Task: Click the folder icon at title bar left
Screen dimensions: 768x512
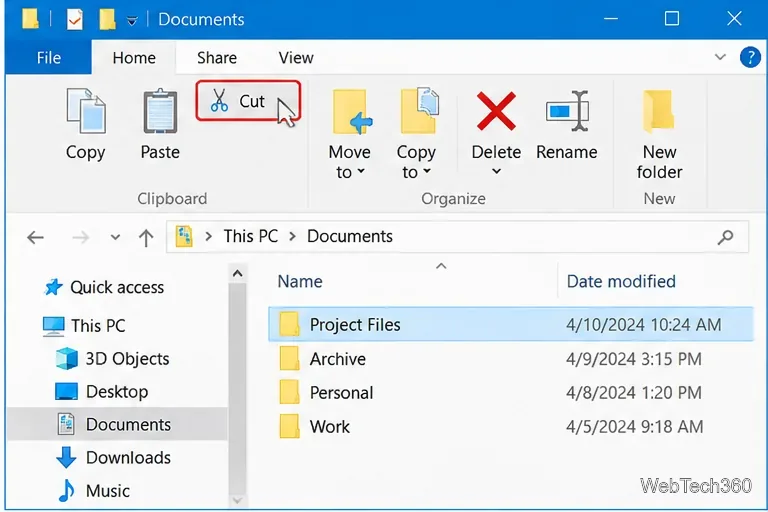Action: (31, 19)
